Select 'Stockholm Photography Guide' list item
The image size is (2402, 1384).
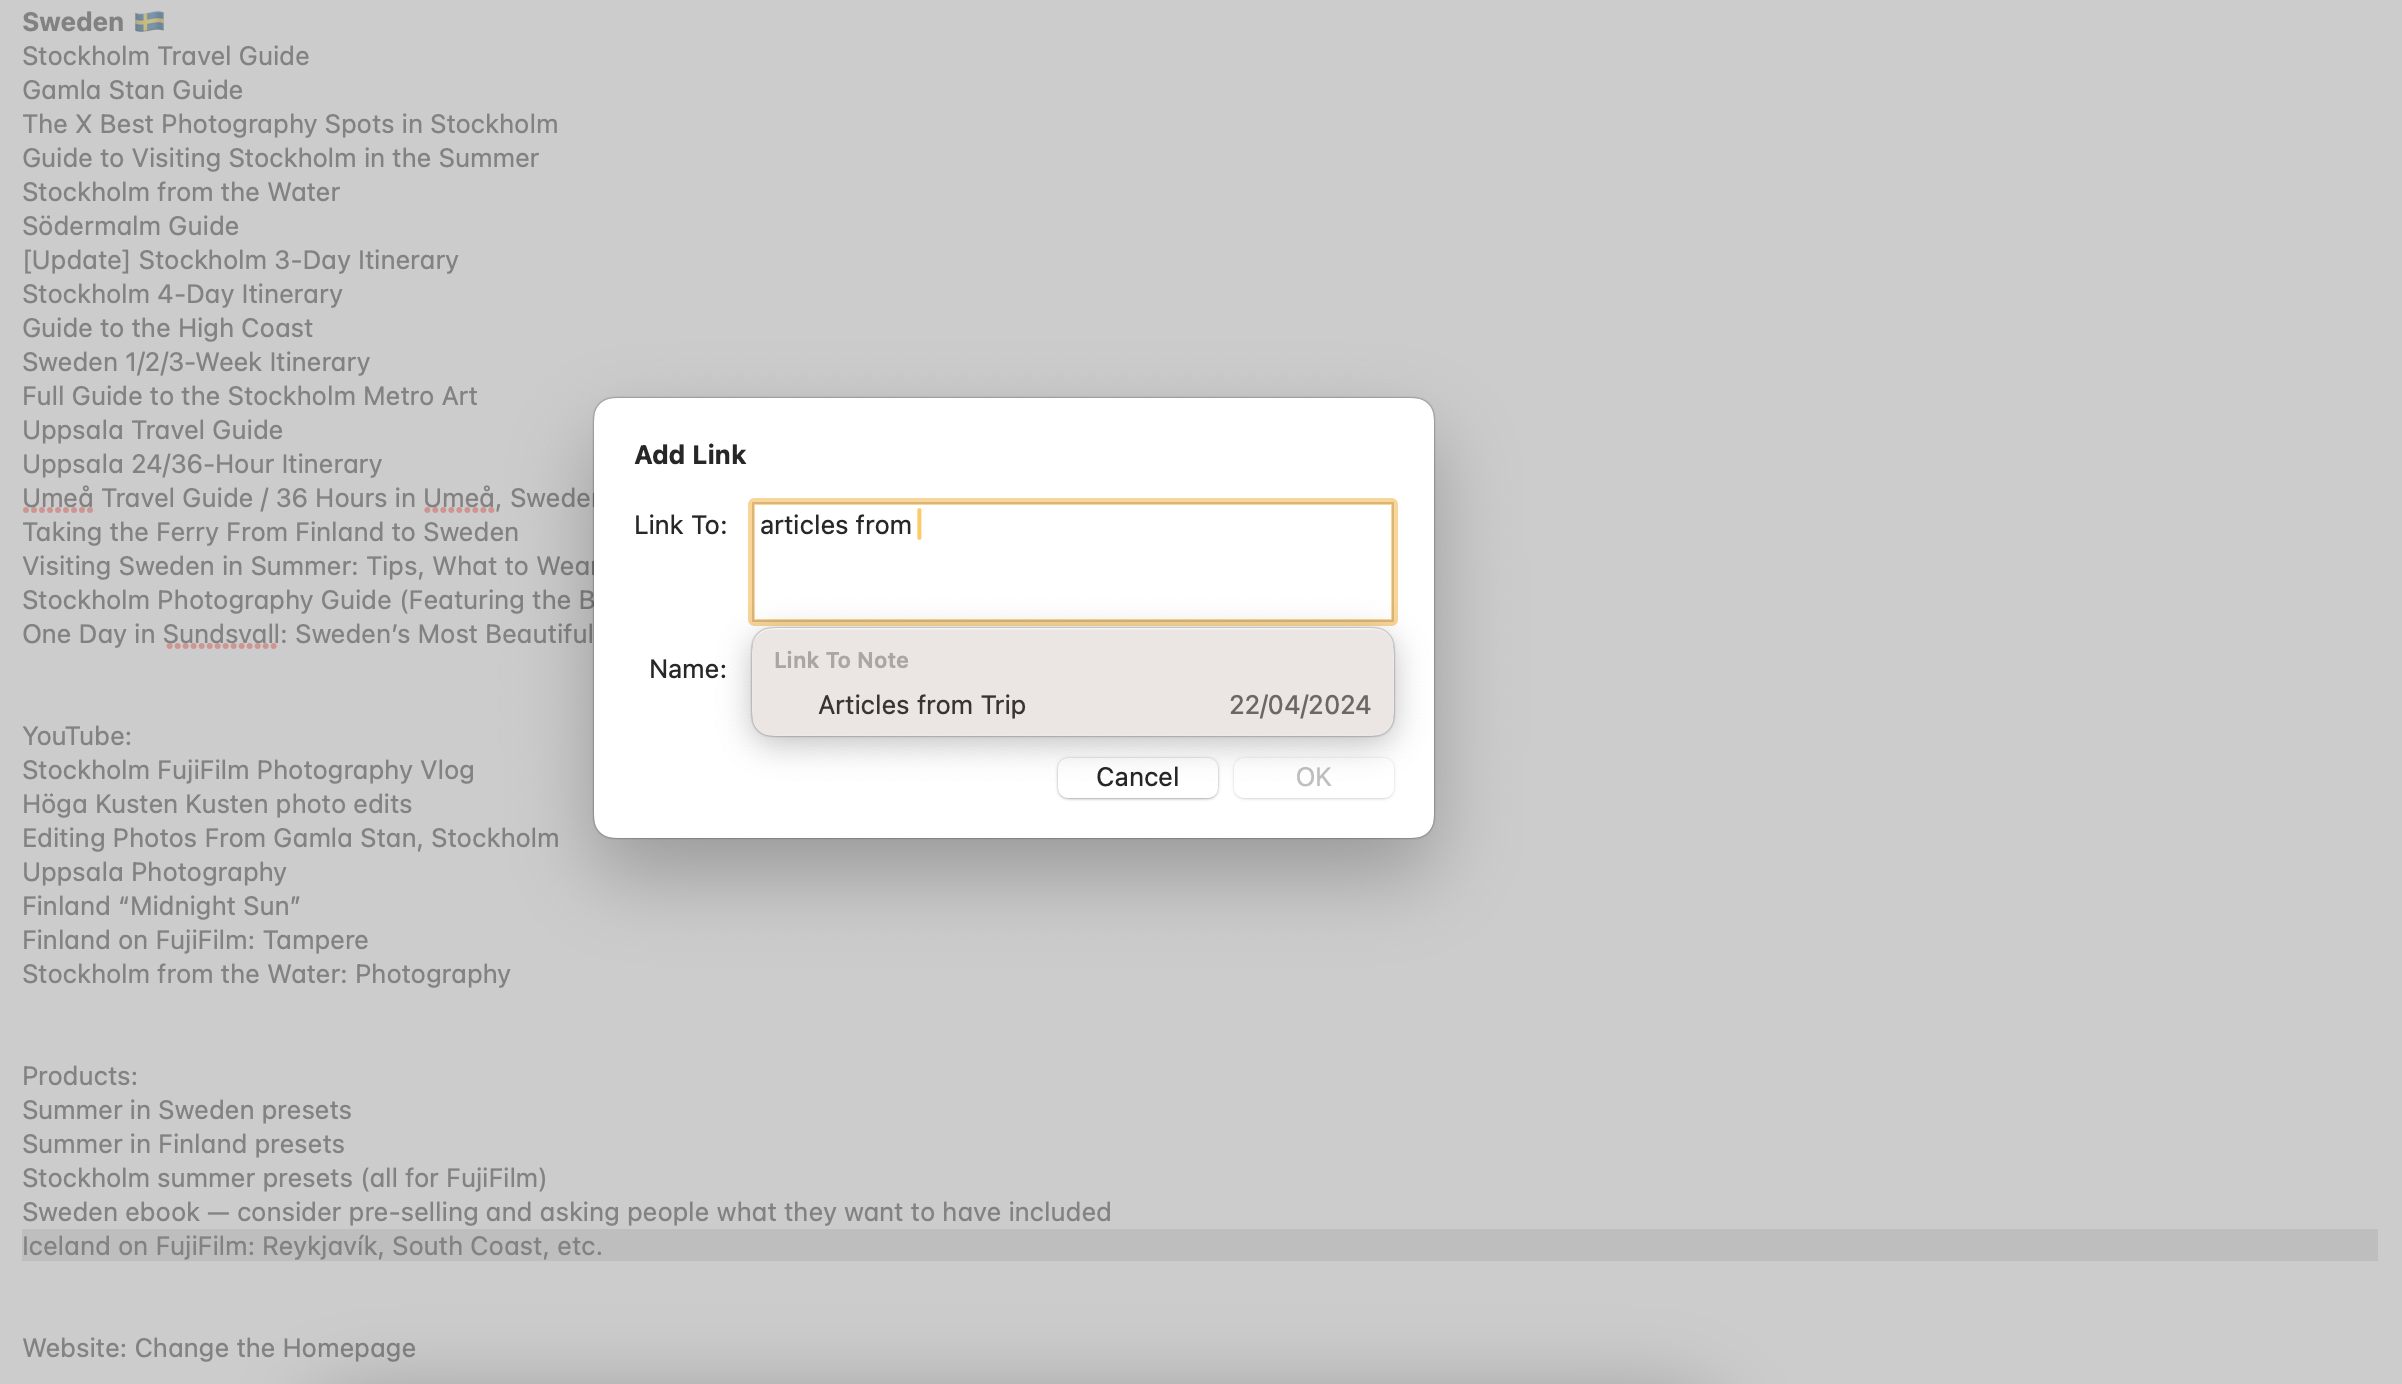305,599
